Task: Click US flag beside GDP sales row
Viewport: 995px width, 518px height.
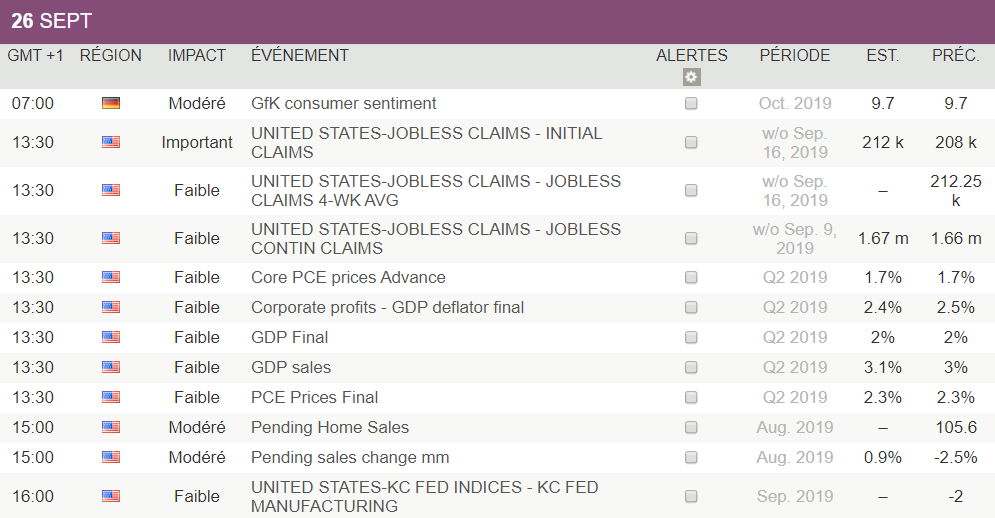Action: point(111,367)
